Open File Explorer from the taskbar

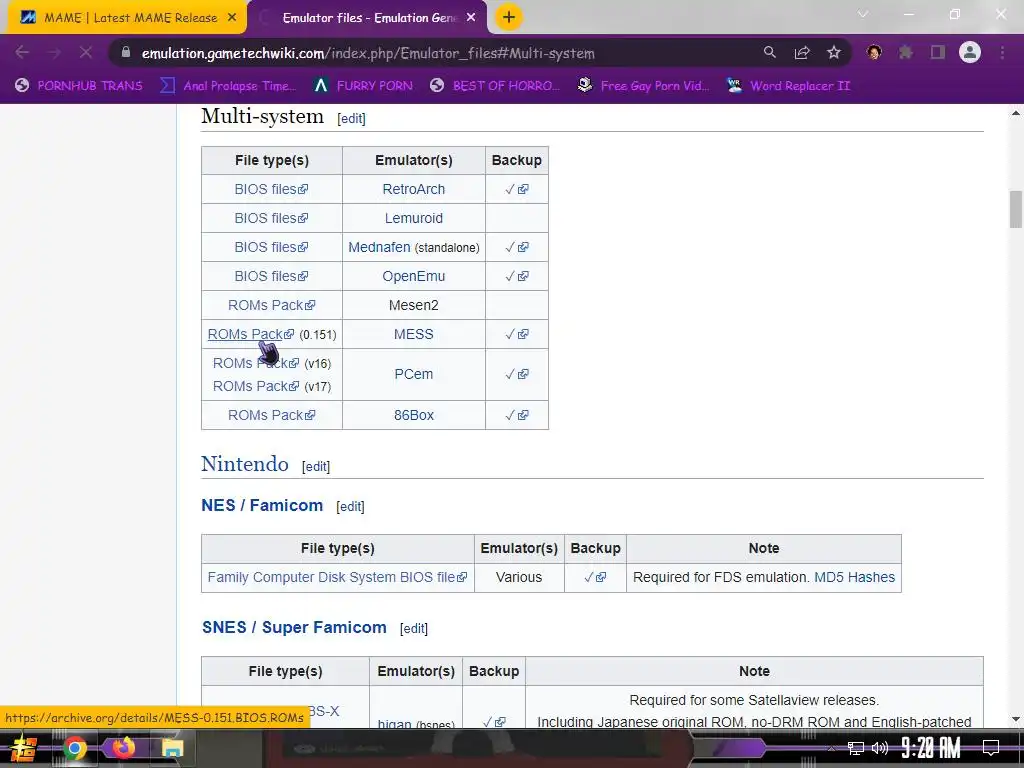tap(172, 748)
